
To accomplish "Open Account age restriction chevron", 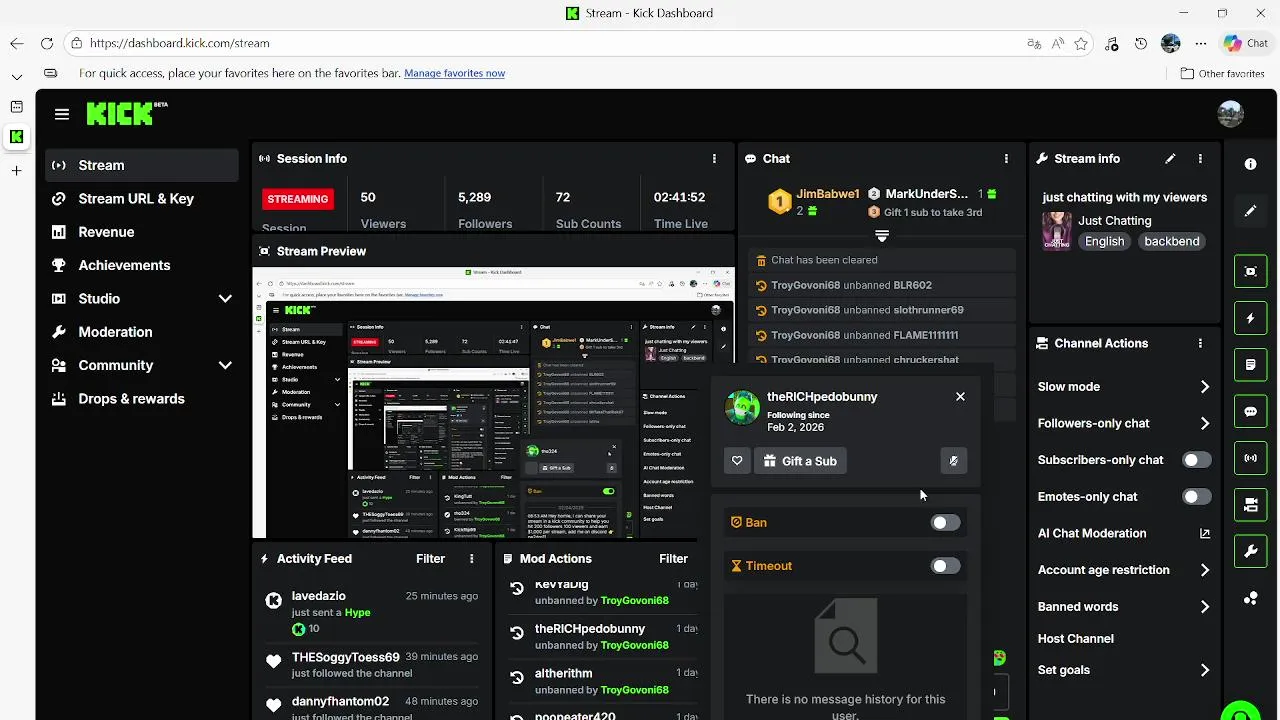I will [x=1204, y=570].
